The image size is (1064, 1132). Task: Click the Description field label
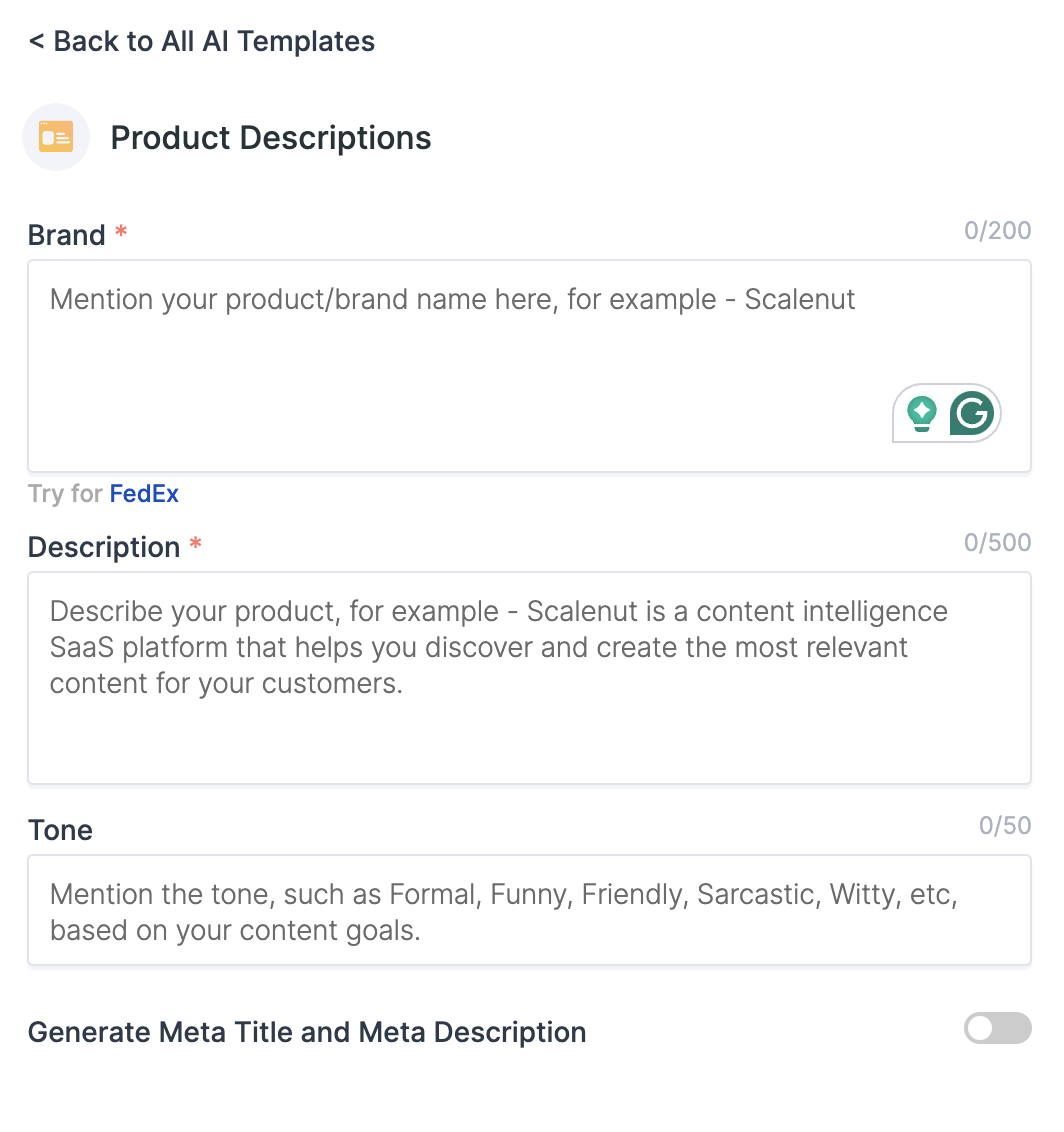pyautogui.click(x=104, y=547)
